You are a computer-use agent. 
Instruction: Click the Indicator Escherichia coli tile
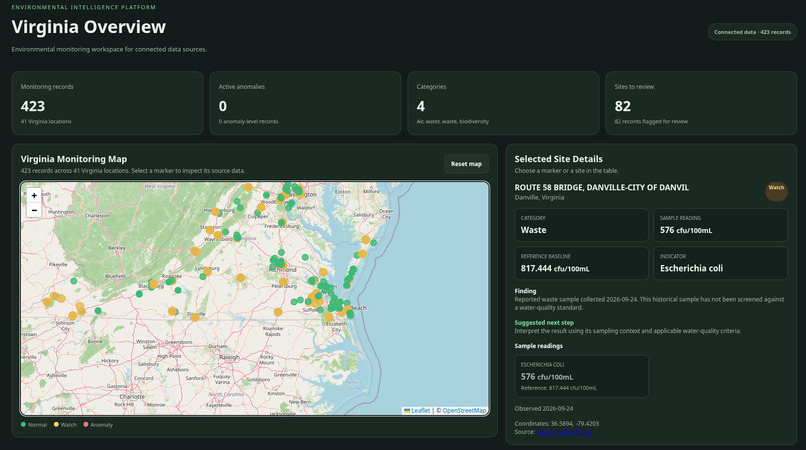[x=720, y=263]
